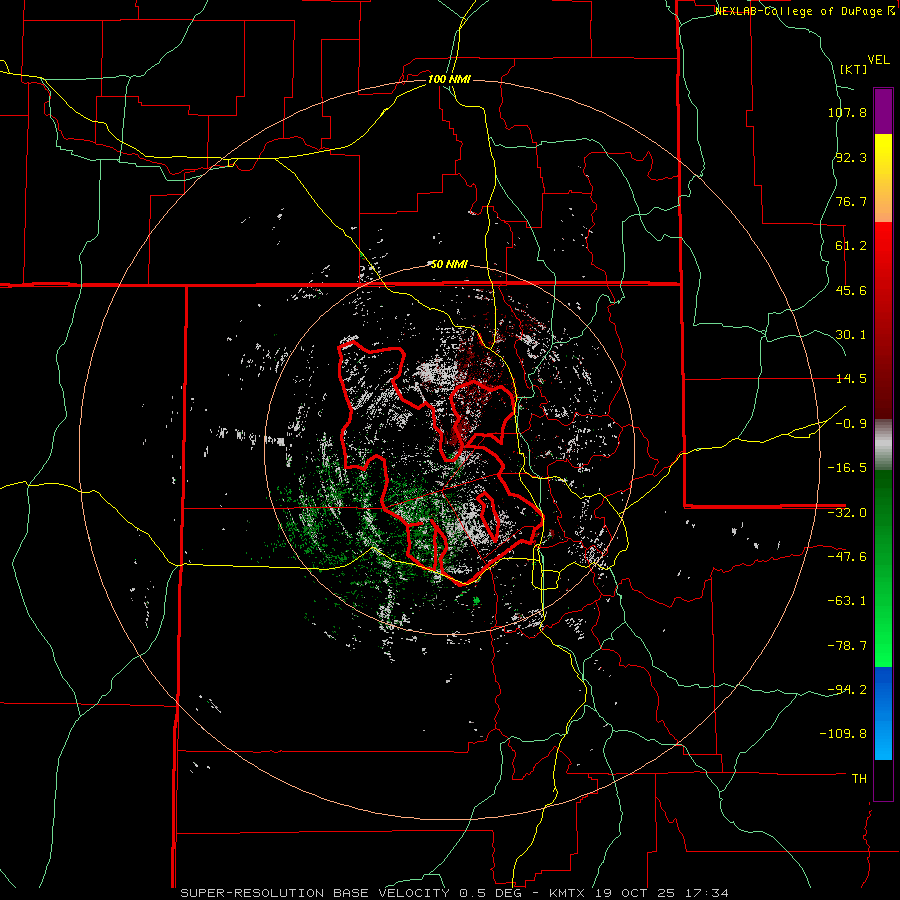Click the "92.3" scale value

(x=851, y=157)
